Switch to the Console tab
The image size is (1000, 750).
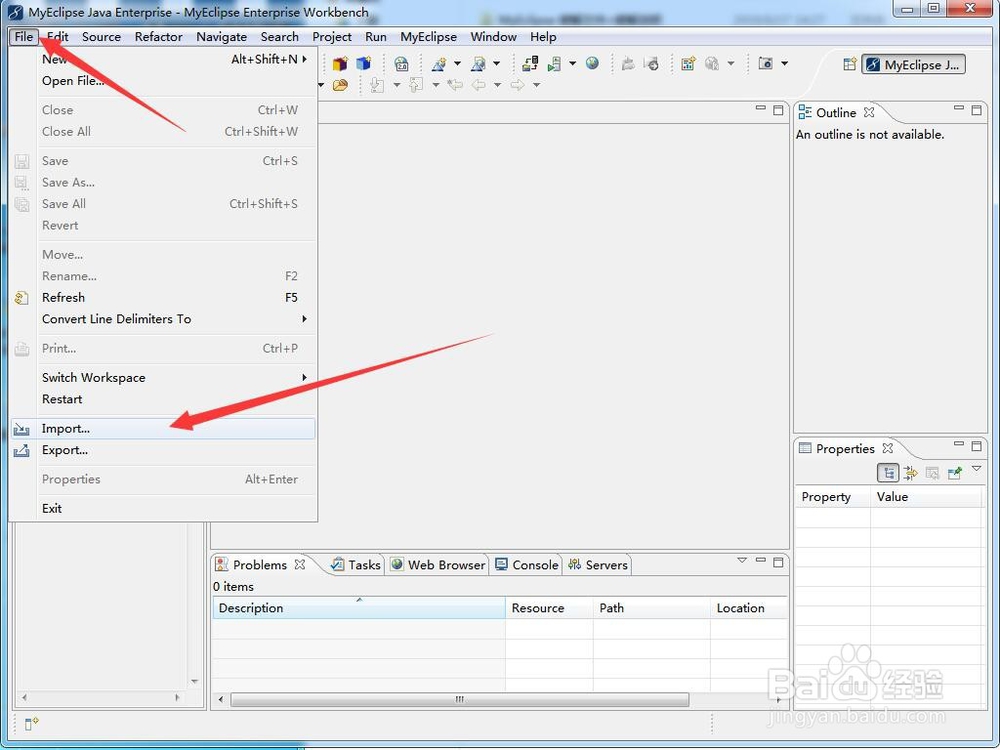click(x=526, y=564)
